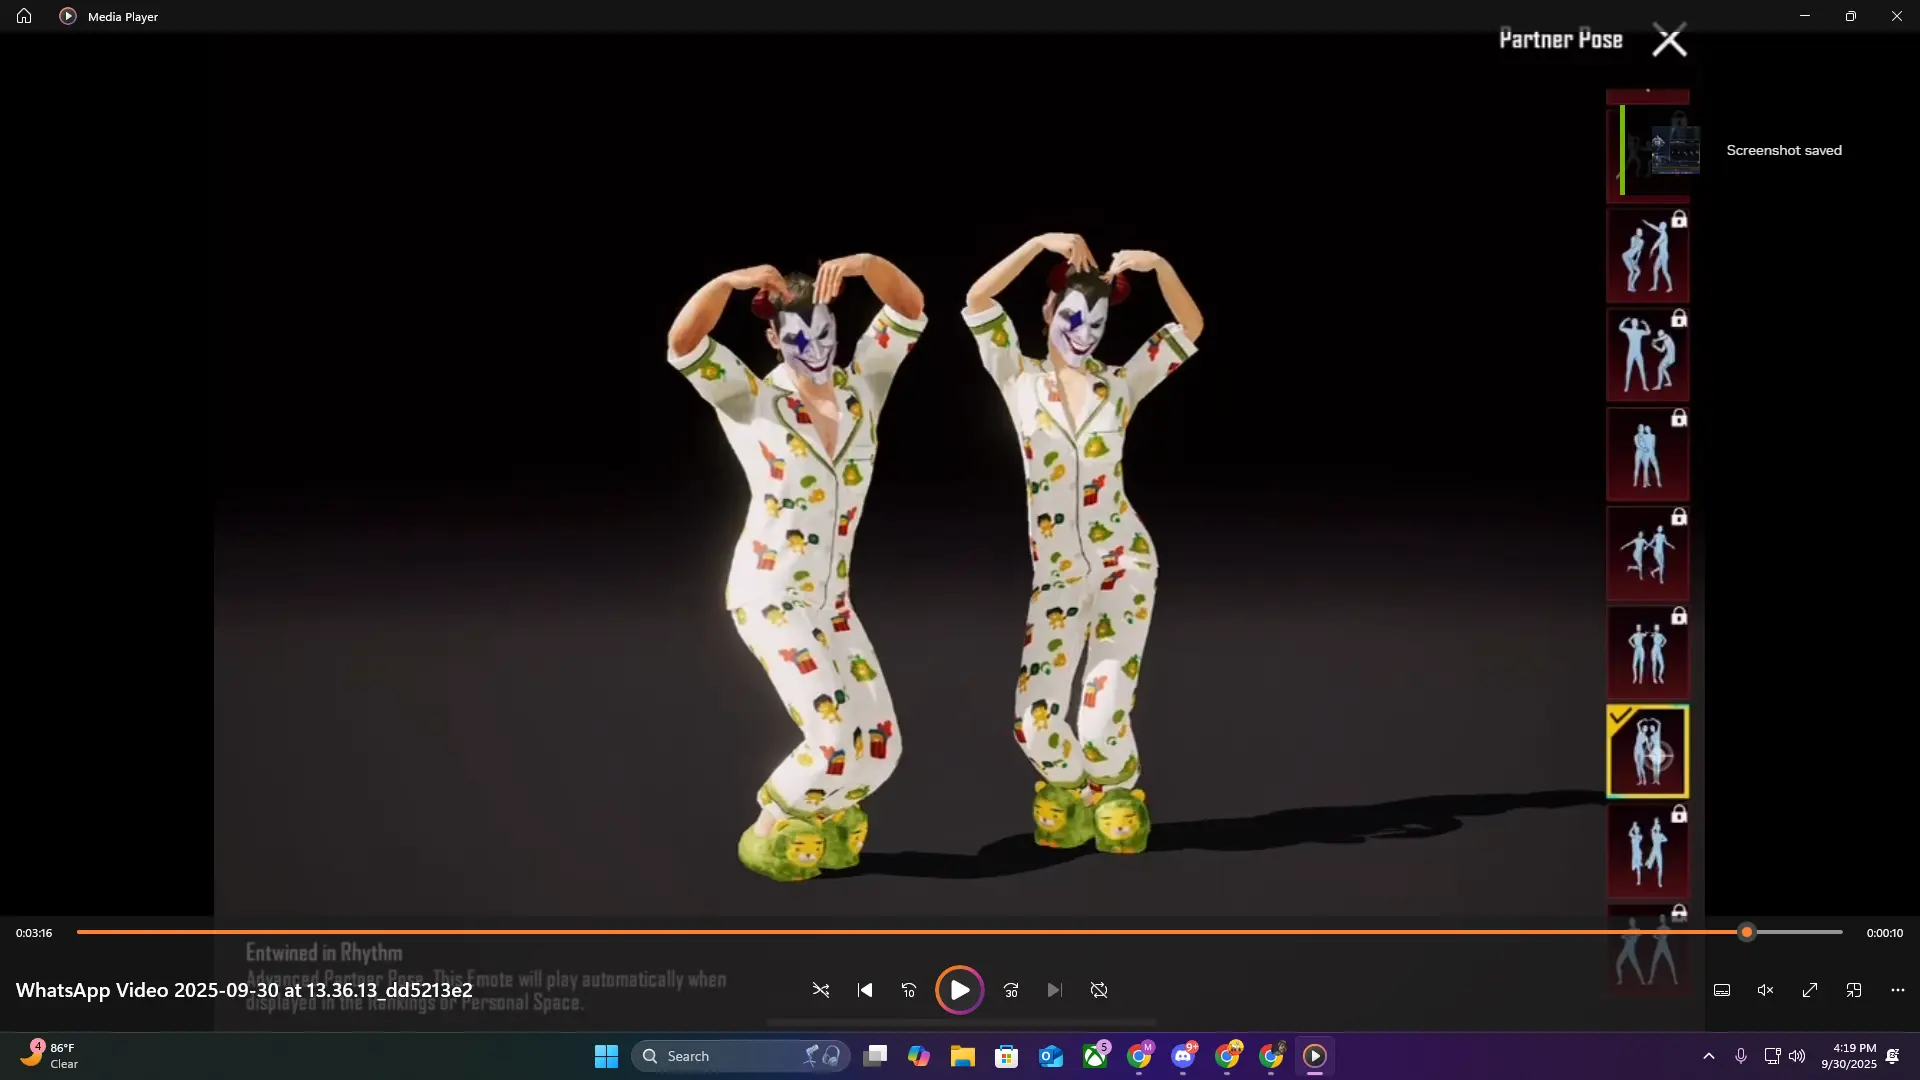Show hidden system tray icons
1920x1080 pixels.
tap(1708, 1056)
